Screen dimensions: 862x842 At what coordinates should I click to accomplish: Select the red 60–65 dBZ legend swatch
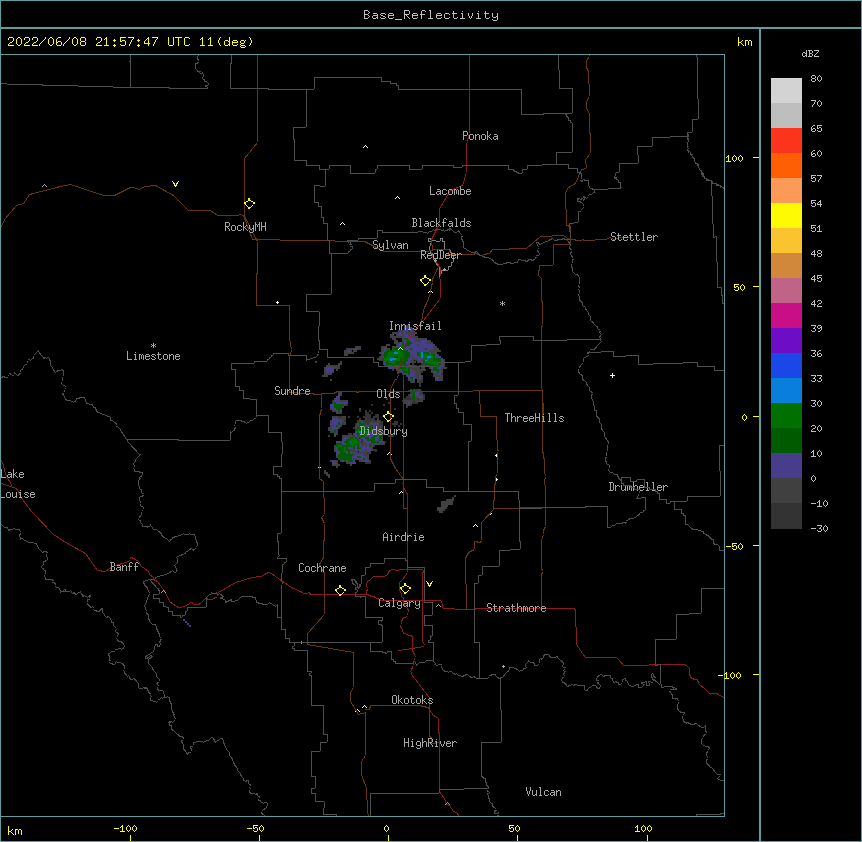coord(786,141)
